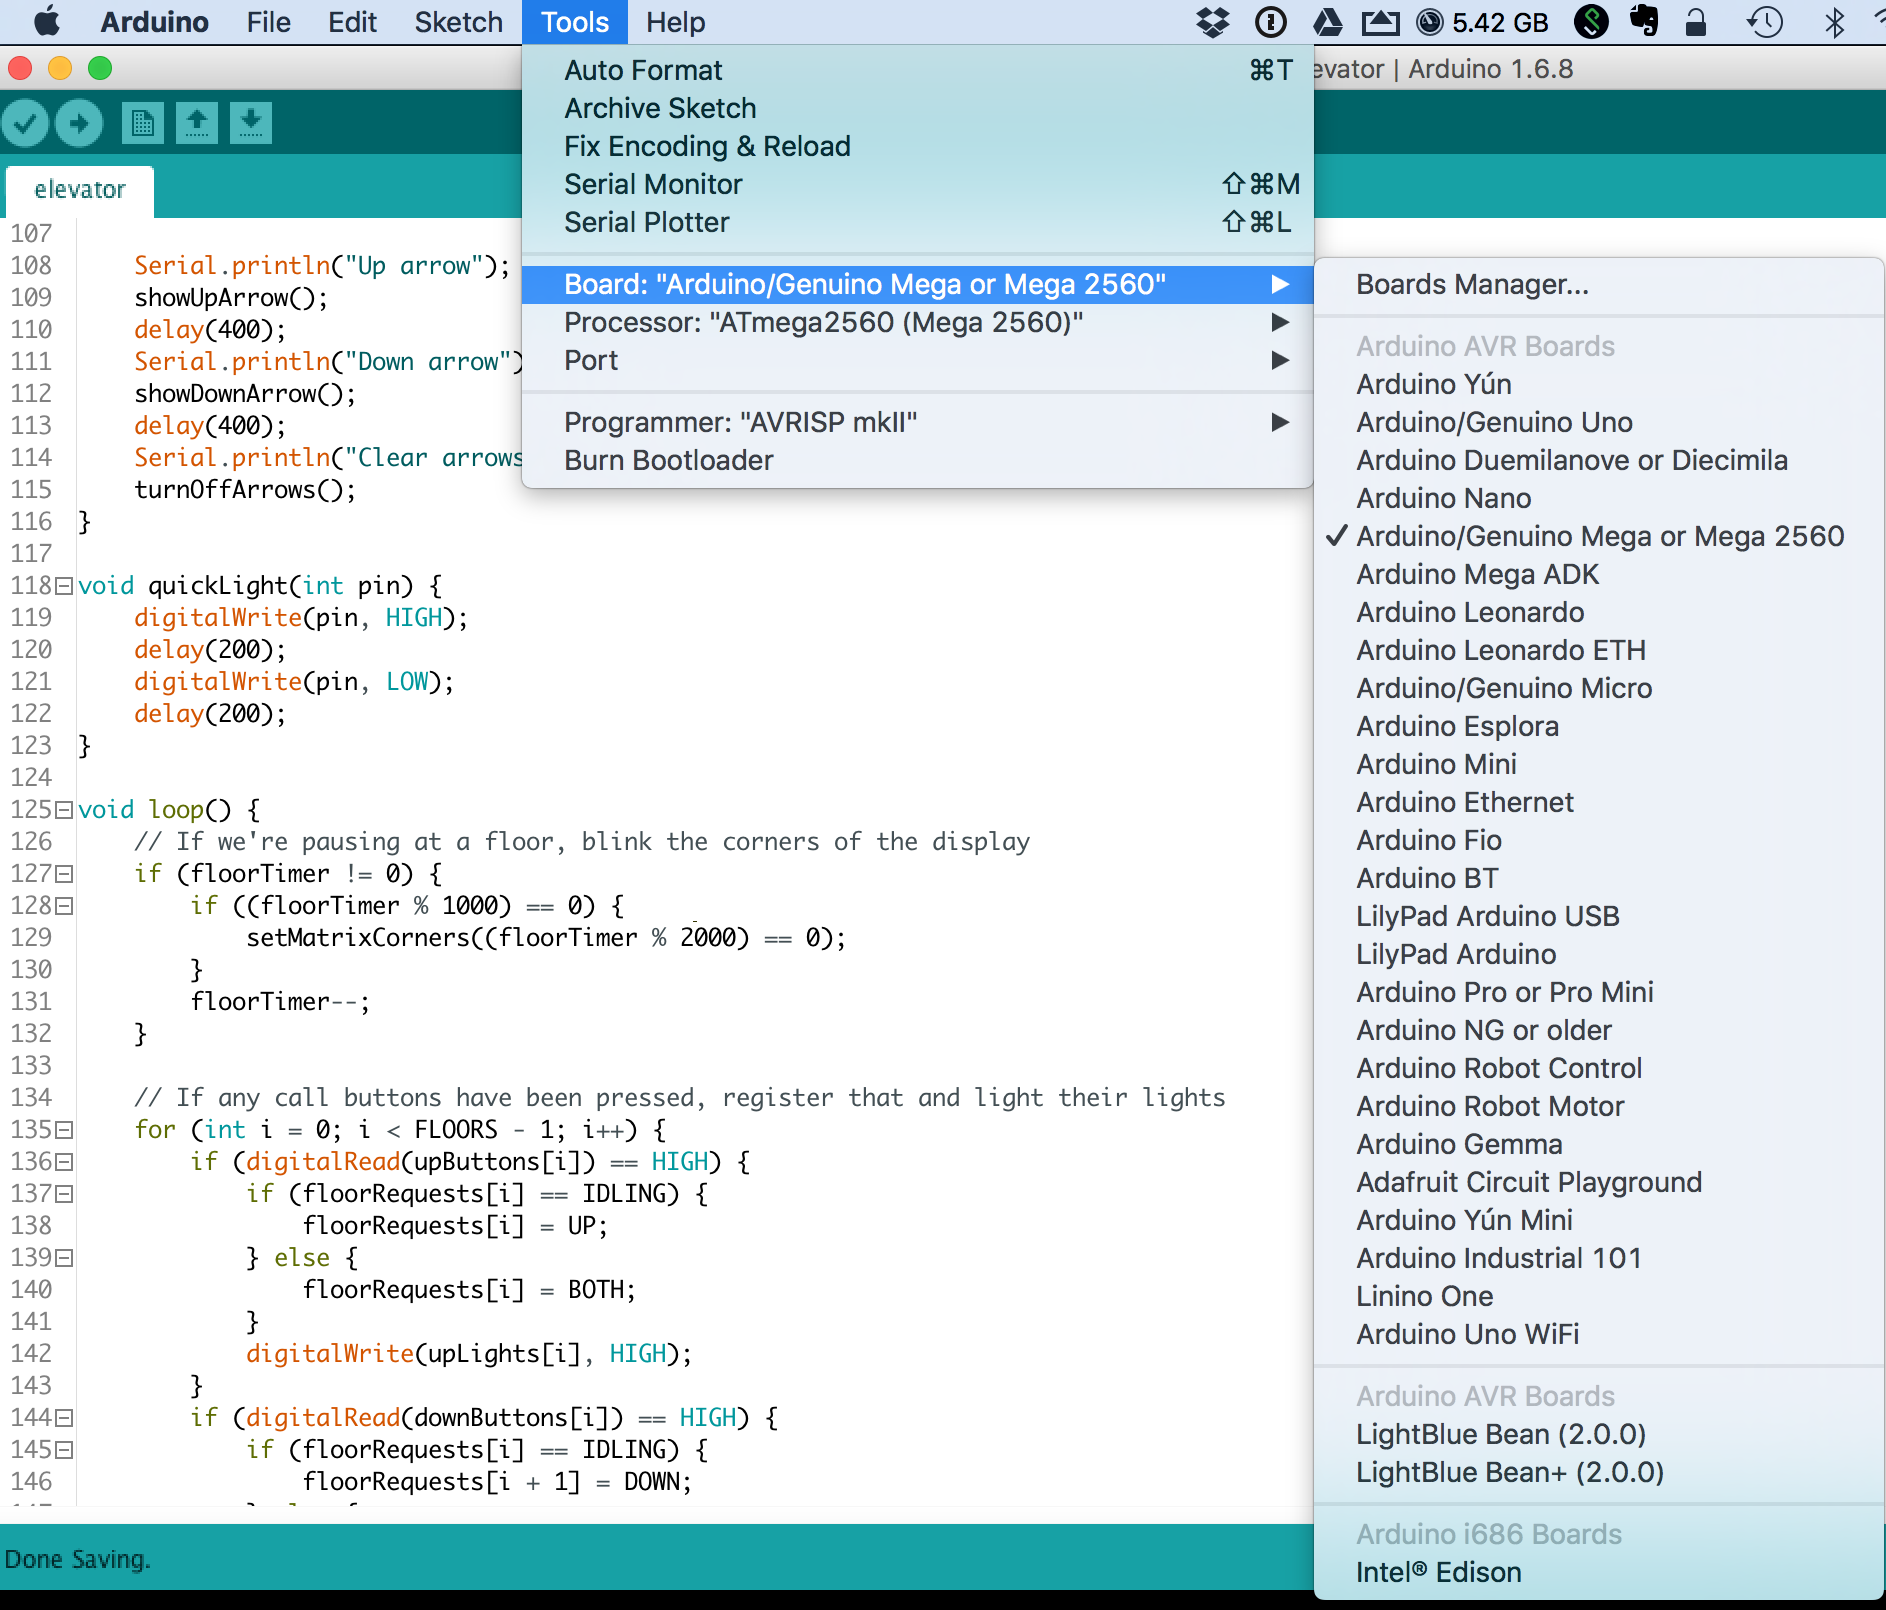The width and height of the screenshot is (1886, 1610).
Task: Switch to the elevator sketch tab
Action: coord(80,190)
